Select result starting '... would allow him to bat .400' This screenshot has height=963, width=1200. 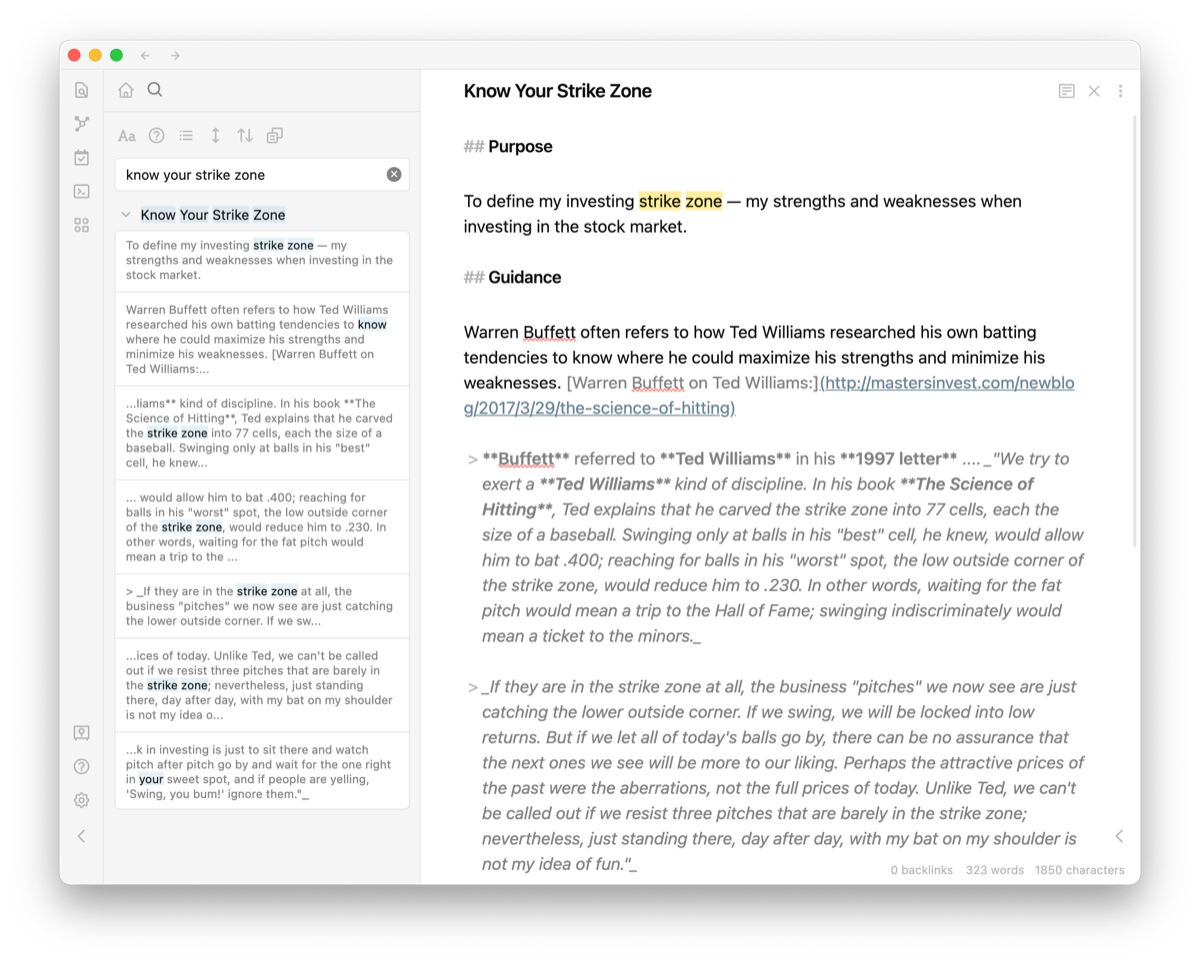click(262, 527)
